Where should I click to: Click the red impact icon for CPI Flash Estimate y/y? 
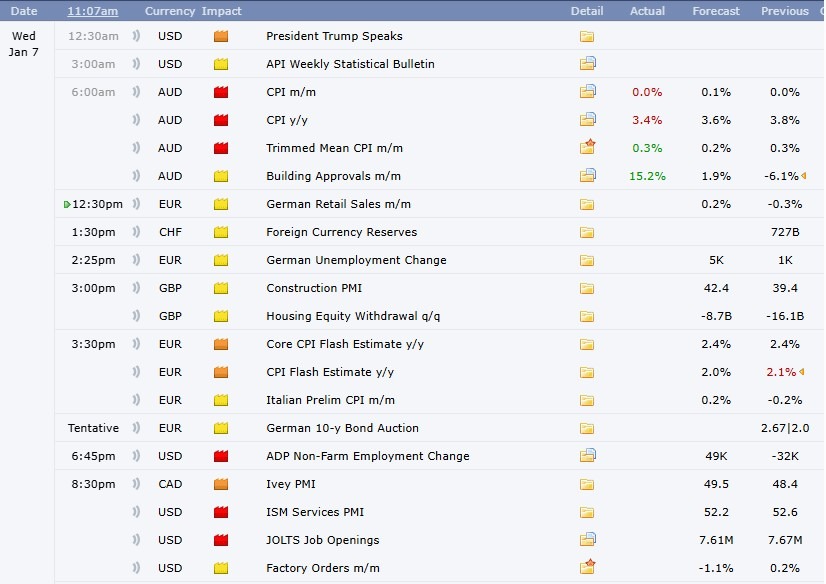point(220,372)
